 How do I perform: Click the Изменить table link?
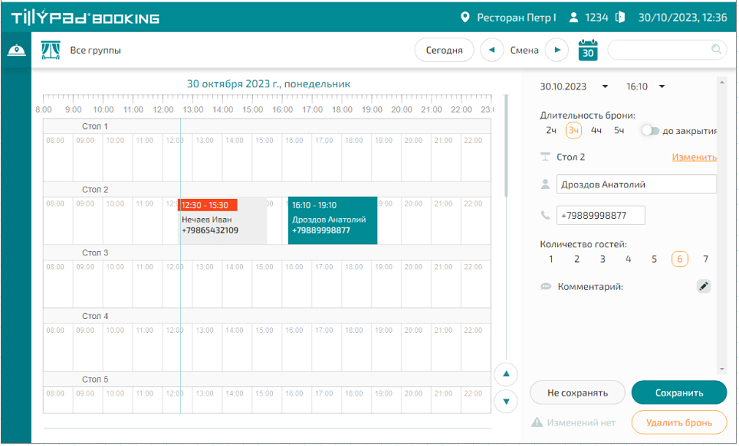(693, 157)
